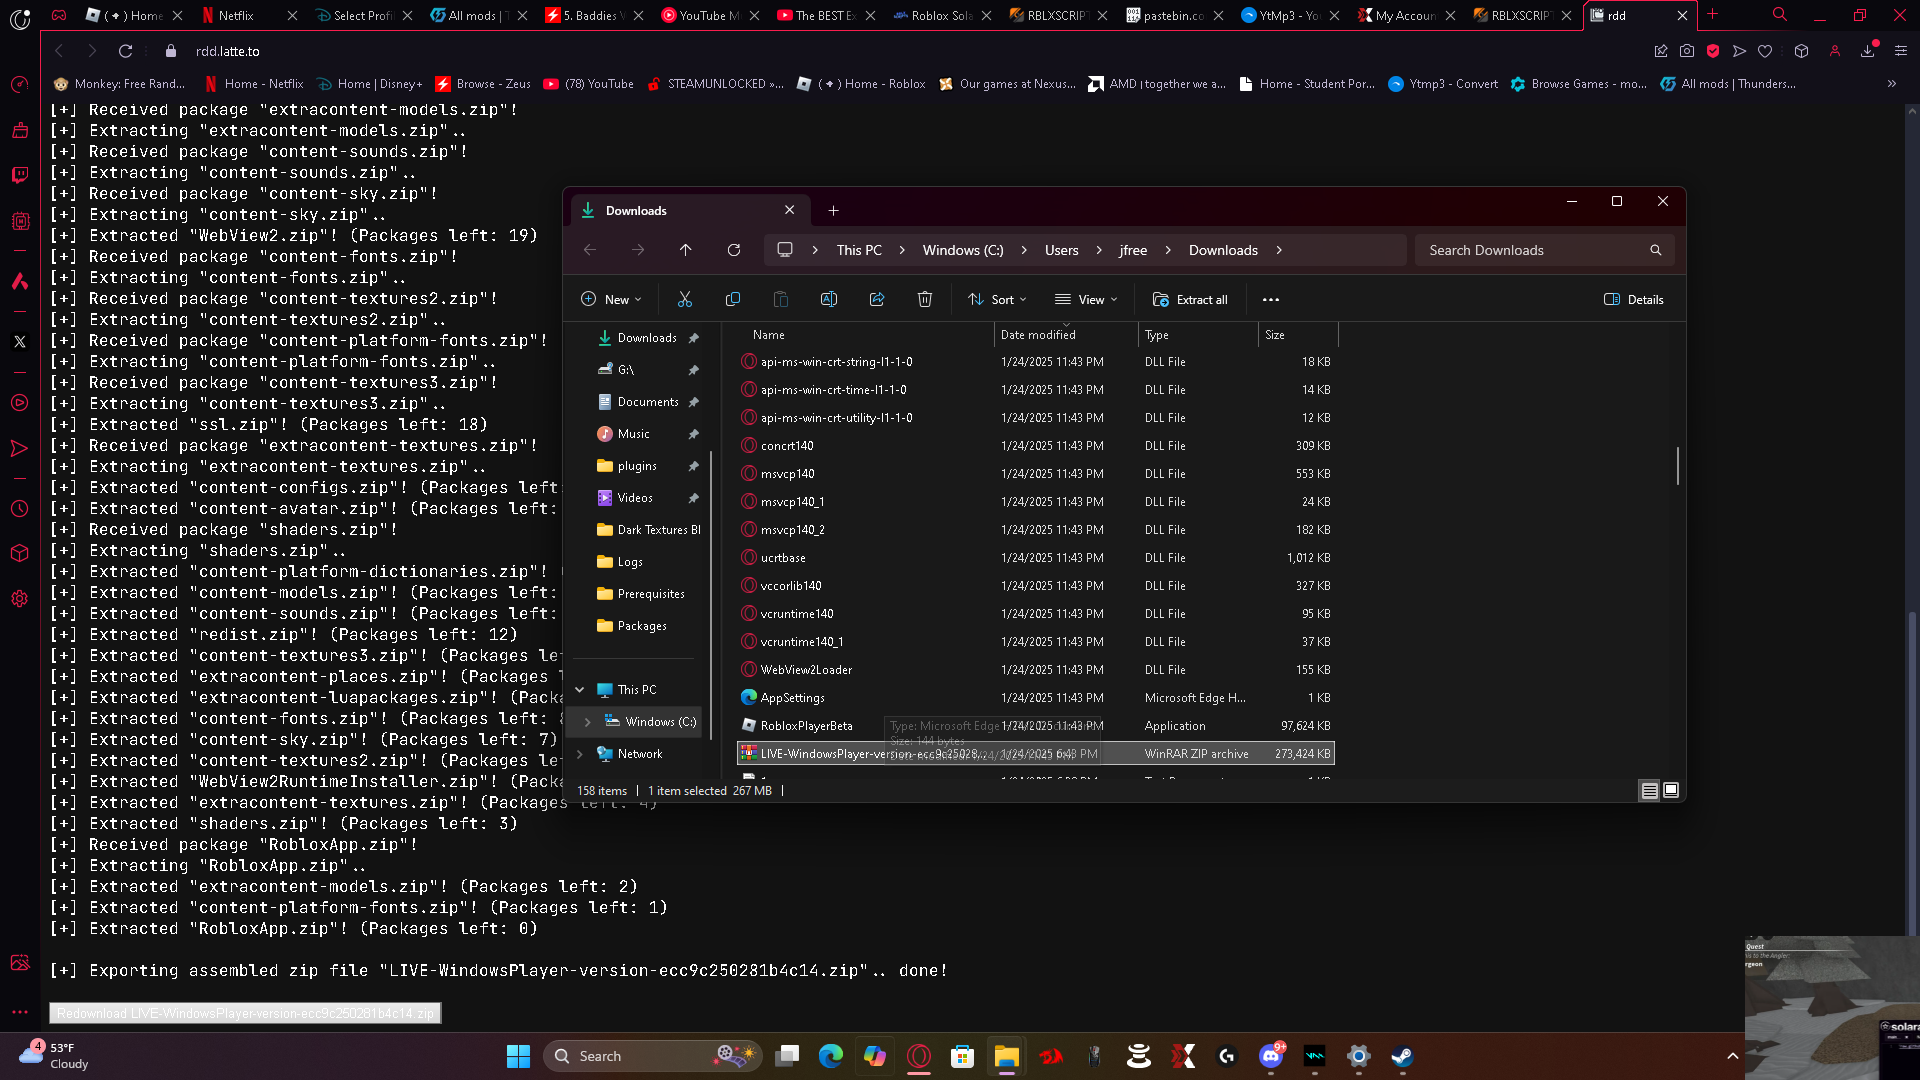Go up one folder level
1920x1080 pixels.
(x=686, y=250)
